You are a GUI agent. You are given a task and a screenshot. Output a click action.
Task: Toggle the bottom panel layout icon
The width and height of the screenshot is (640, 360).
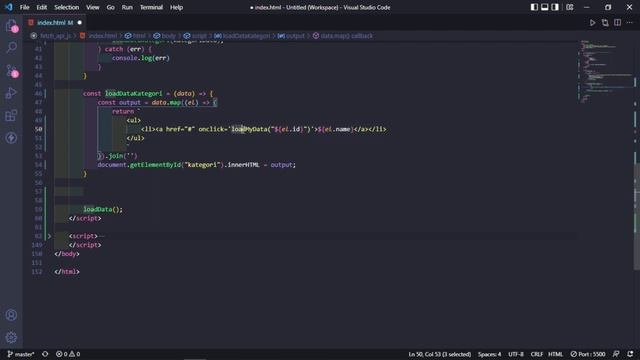(x=544, y=7)
